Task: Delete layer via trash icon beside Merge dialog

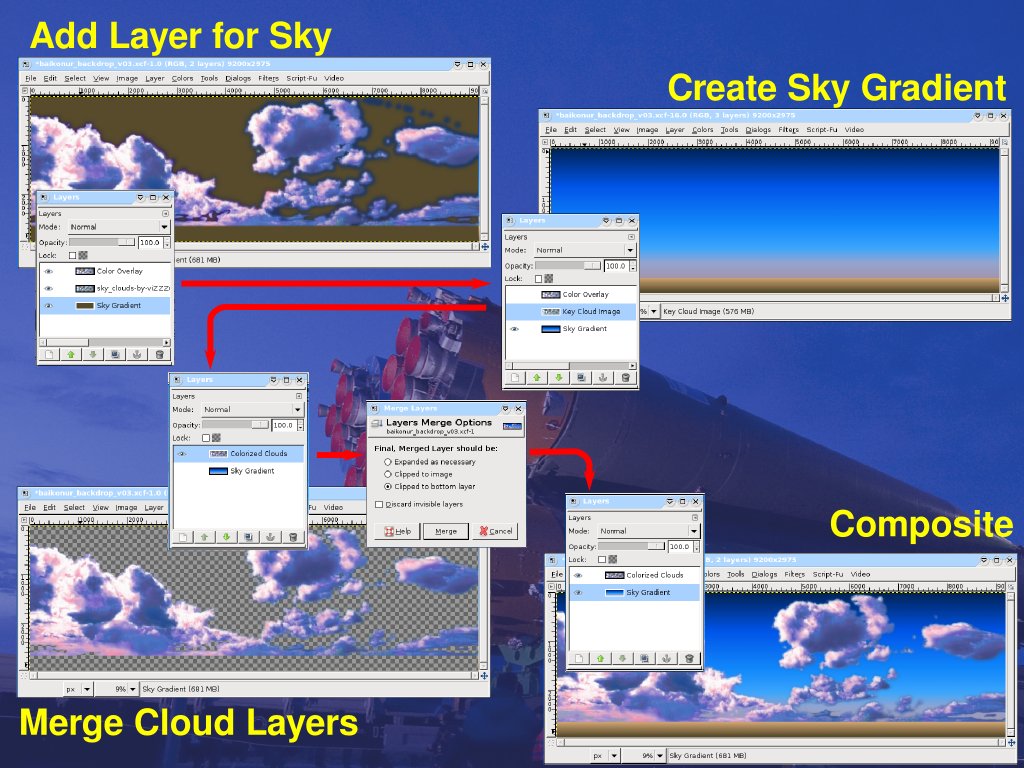Action: tap(292, 537)
